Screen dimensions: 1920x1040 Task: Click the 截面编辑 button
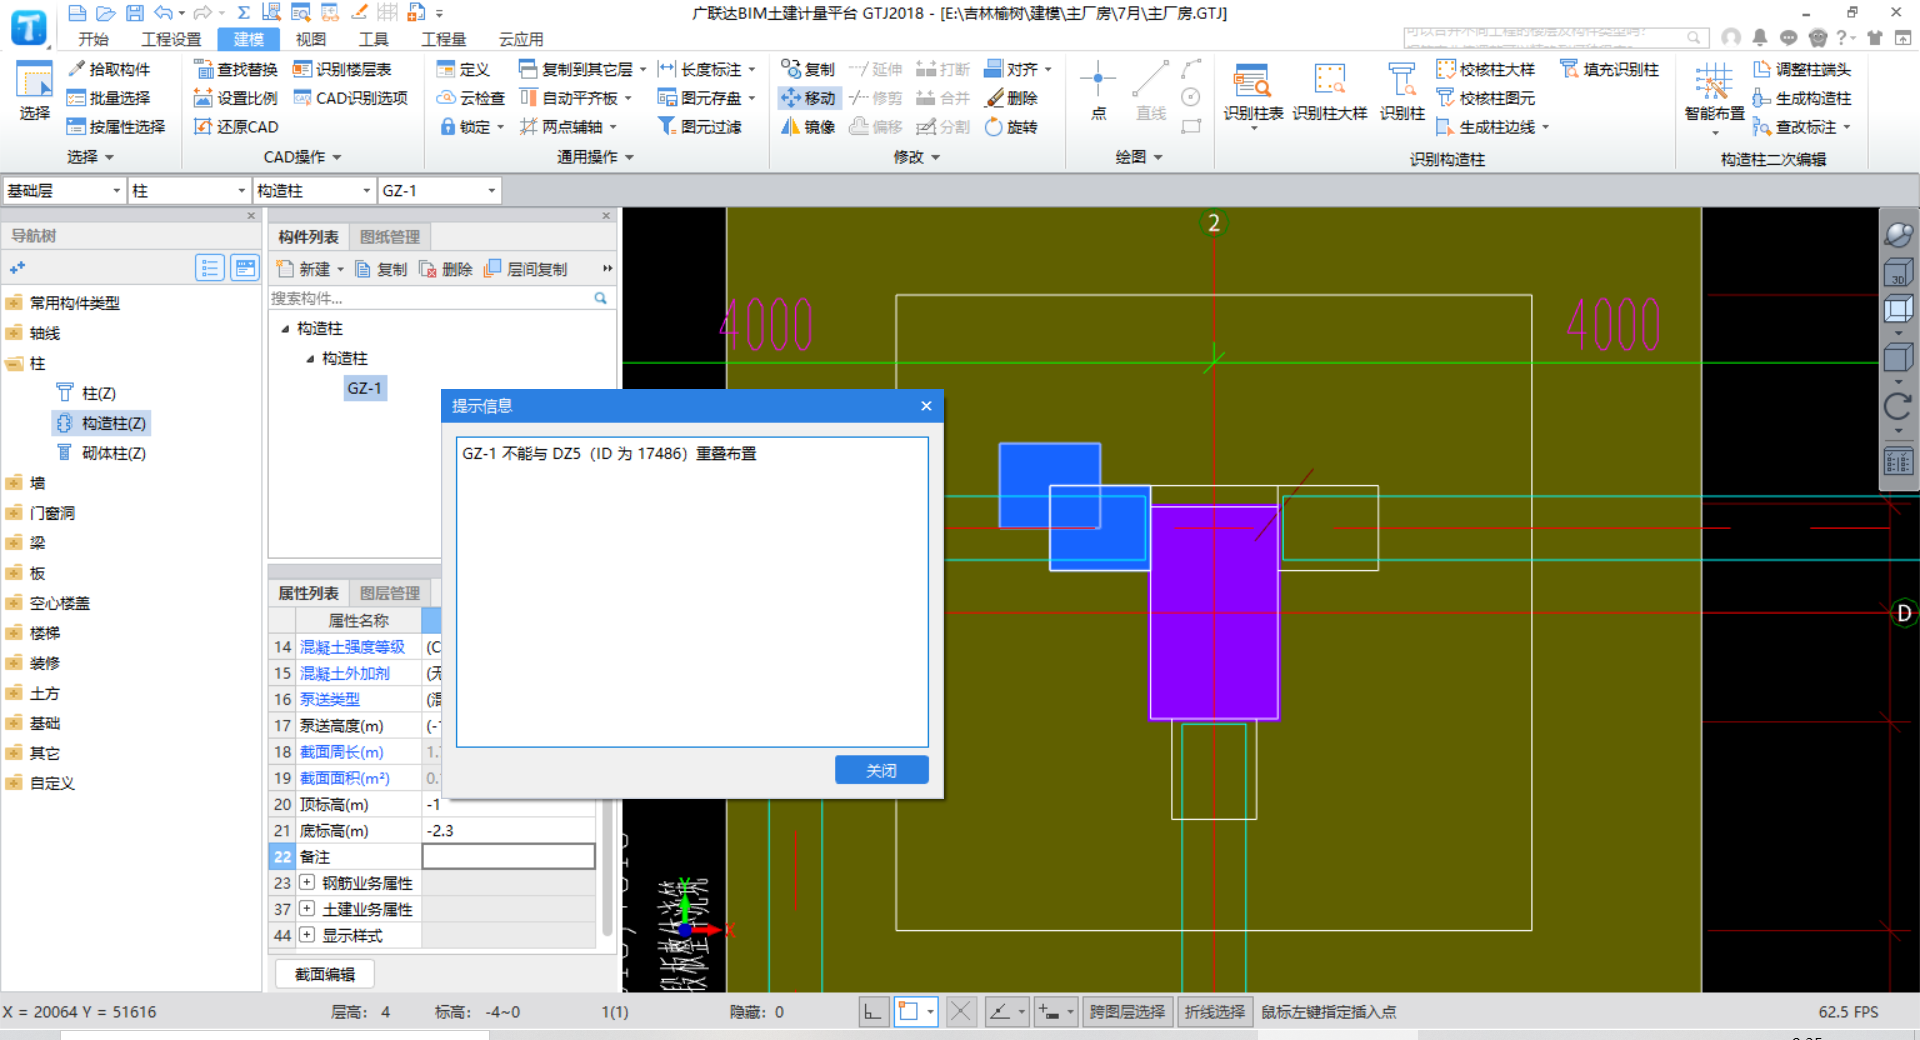point(324,973)
